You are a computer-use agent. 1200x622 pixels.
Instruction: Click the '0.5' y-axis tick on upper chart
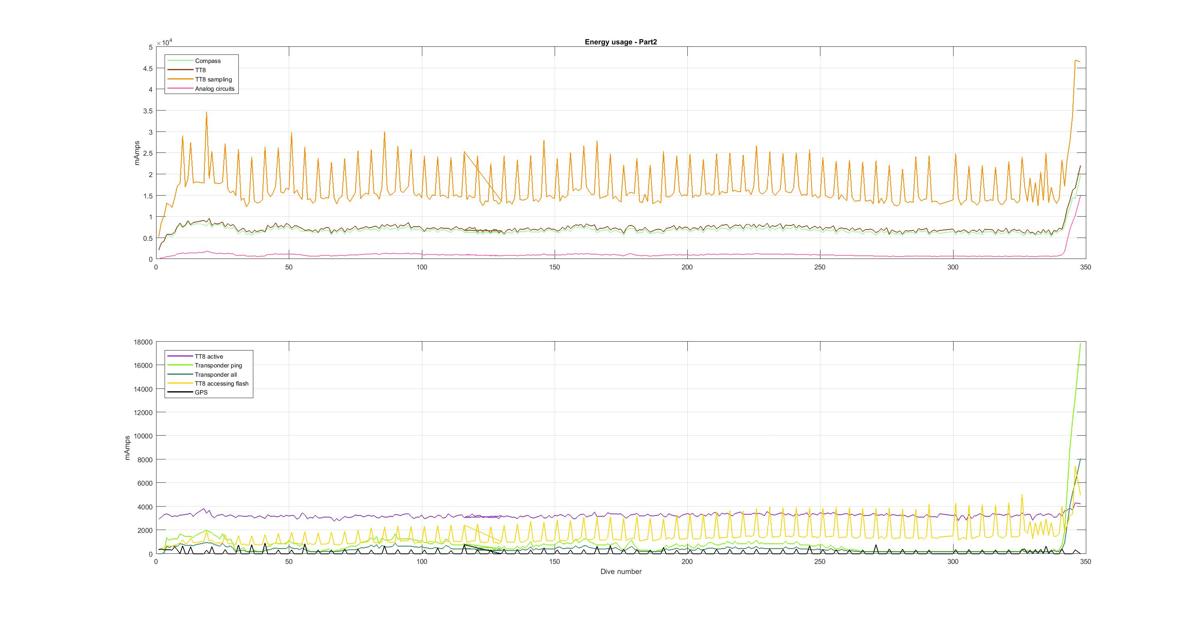[x=148, y=238]
